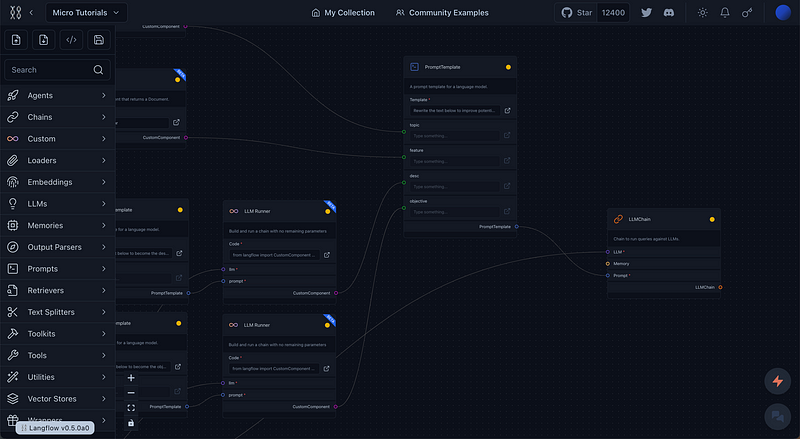The image size is (800, 439).
Task: Toggle the light/dark theme sun icon
Action: pyautogui.click(x=703, y=13)
